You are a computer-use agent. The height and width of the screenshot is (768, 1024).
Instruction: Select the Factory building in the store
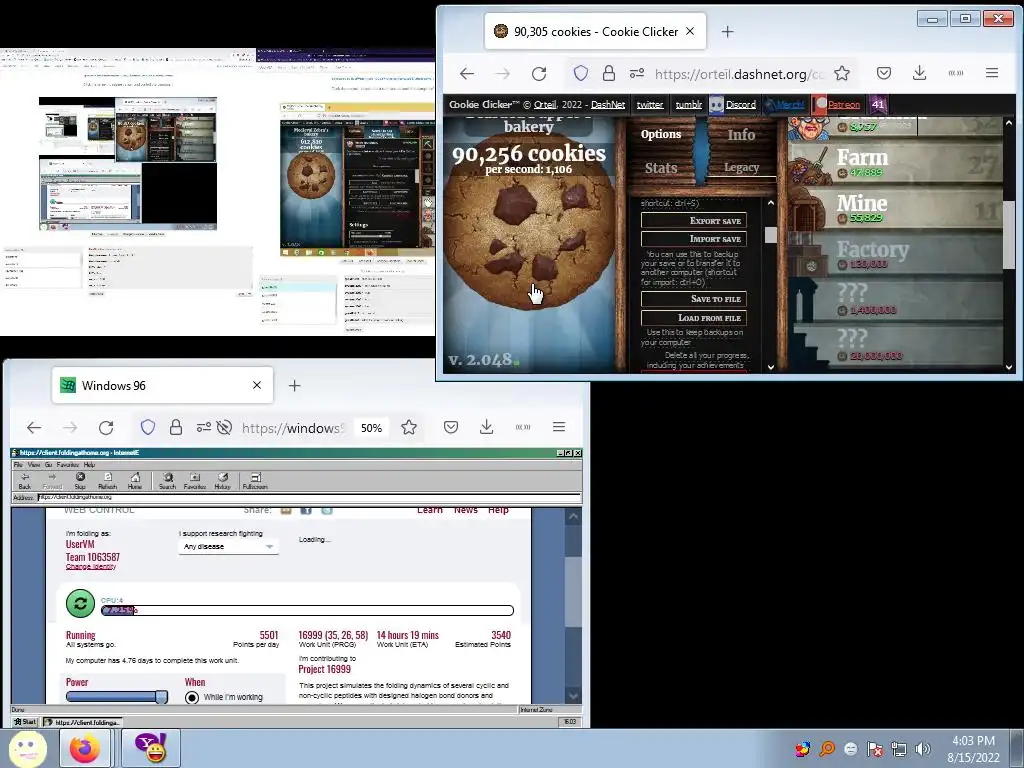pyautogui.click(x=895, y=255)
